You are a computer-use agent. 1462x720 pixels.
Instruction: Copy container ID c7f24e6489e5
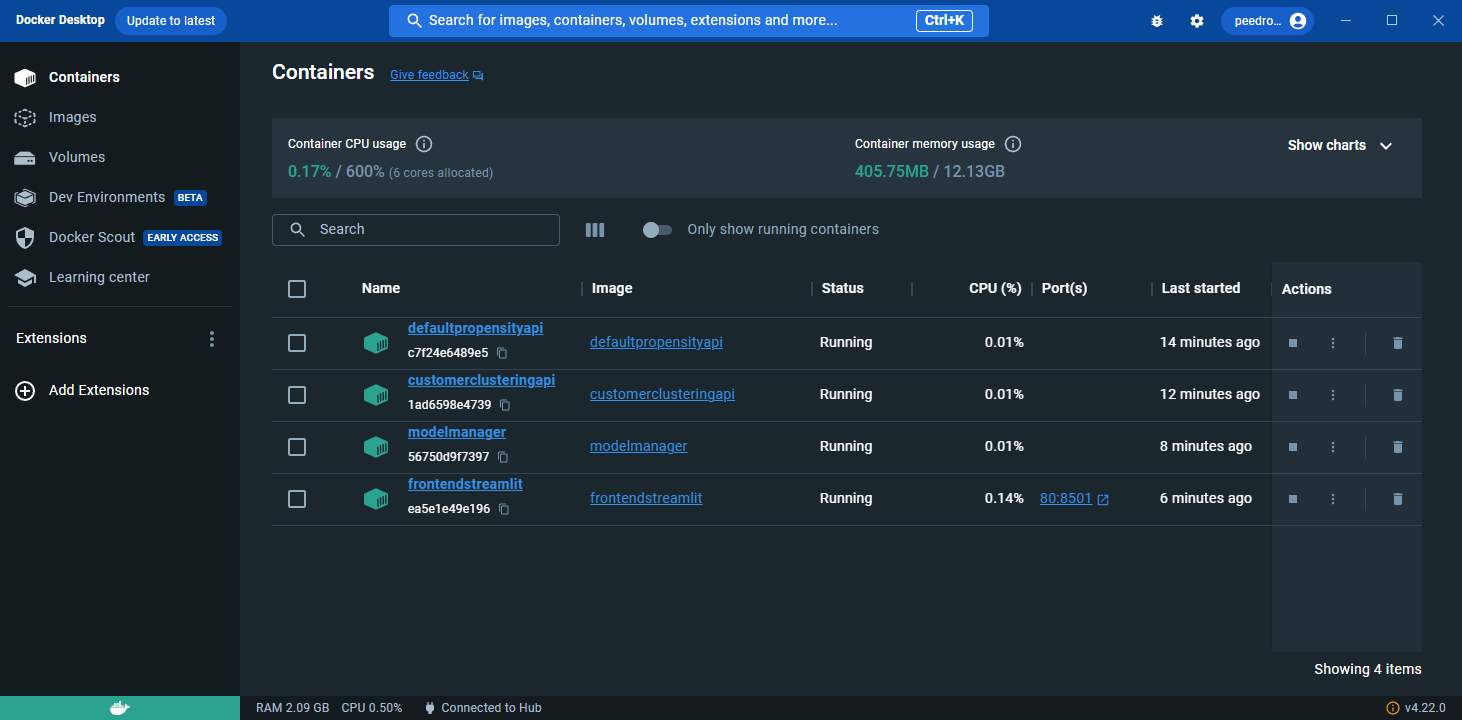pyautogui.click(x=502, y=353)
